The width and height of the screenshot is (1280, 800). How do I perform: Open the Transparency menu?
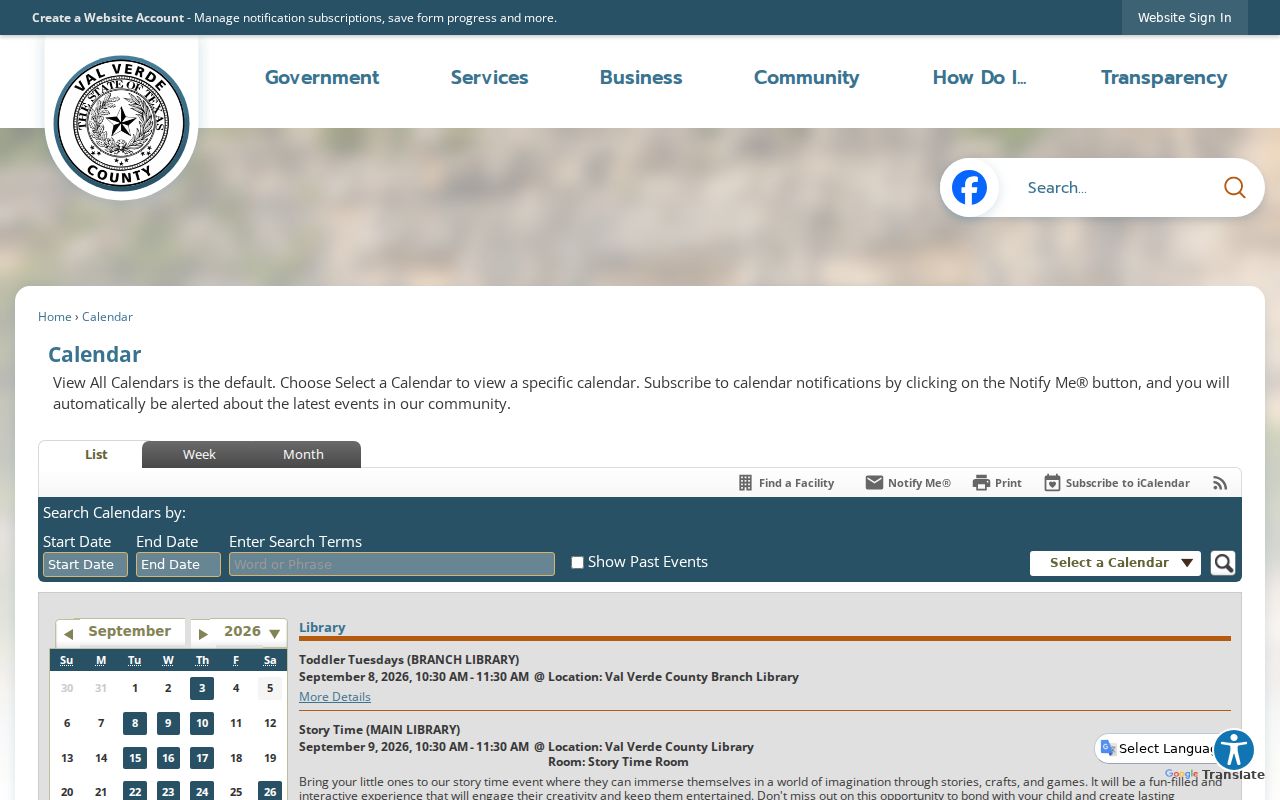pos(1164,77)
